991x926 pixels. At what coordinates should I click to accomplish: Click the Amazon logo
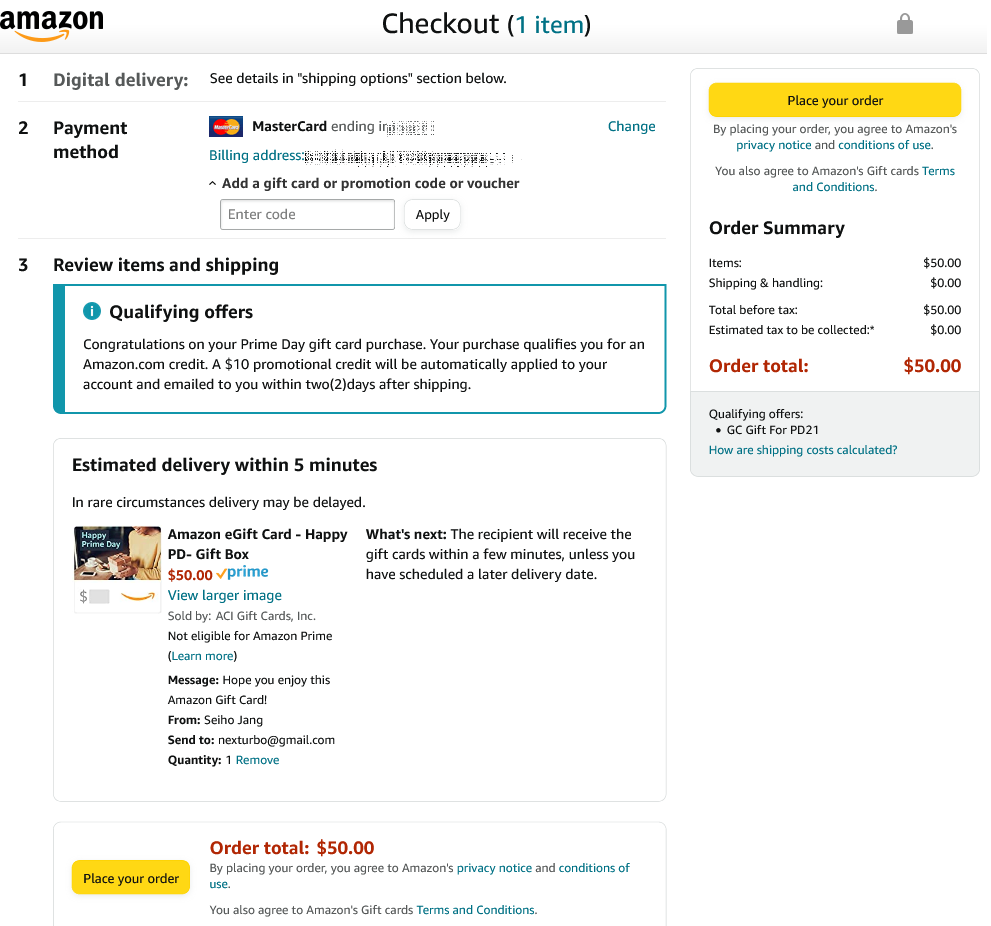(x=52, y=25)
